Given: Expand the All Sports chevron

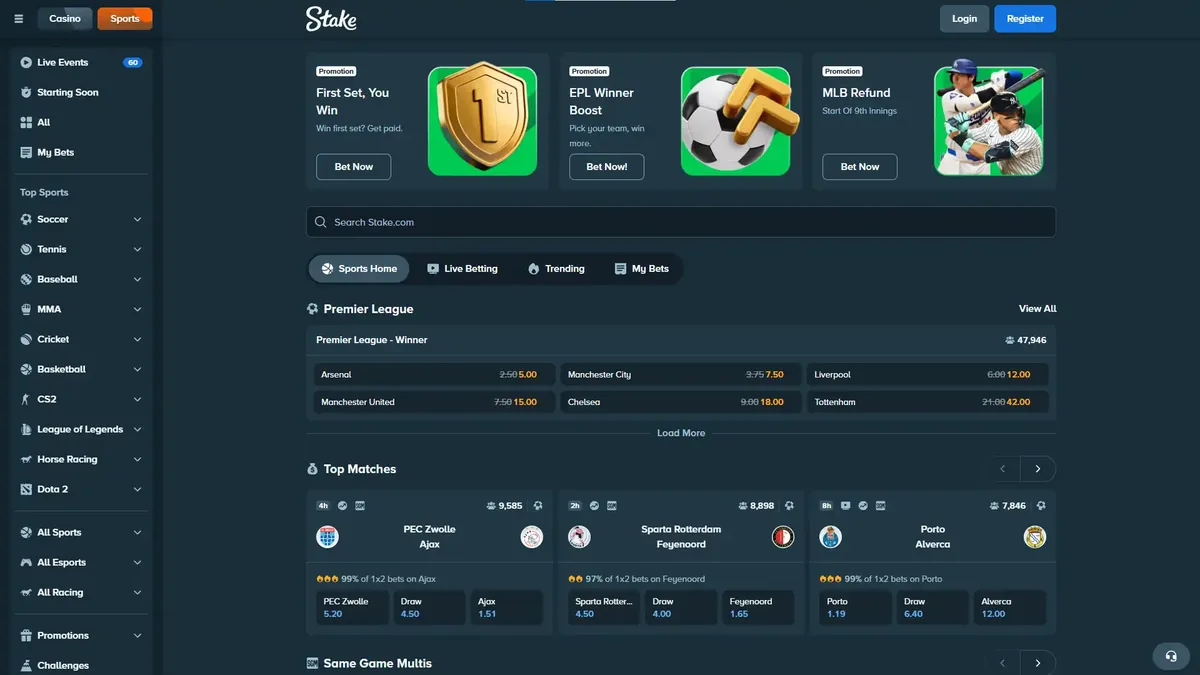Looking at the screenshot, I should [x=137, y=532].
